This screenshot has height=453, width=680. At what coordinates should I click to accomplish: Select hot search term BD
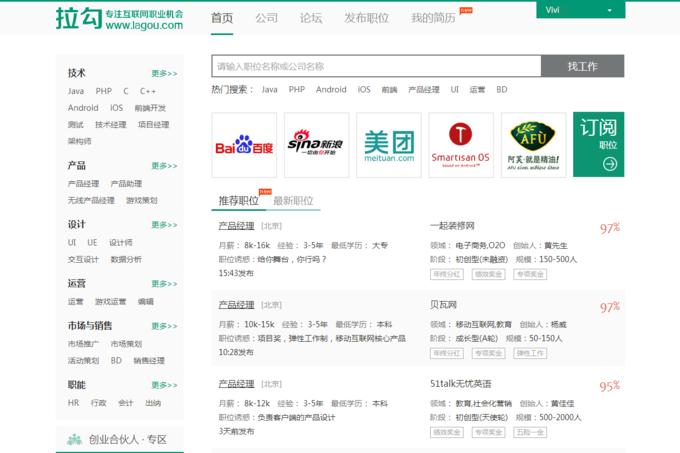[502, 90]
